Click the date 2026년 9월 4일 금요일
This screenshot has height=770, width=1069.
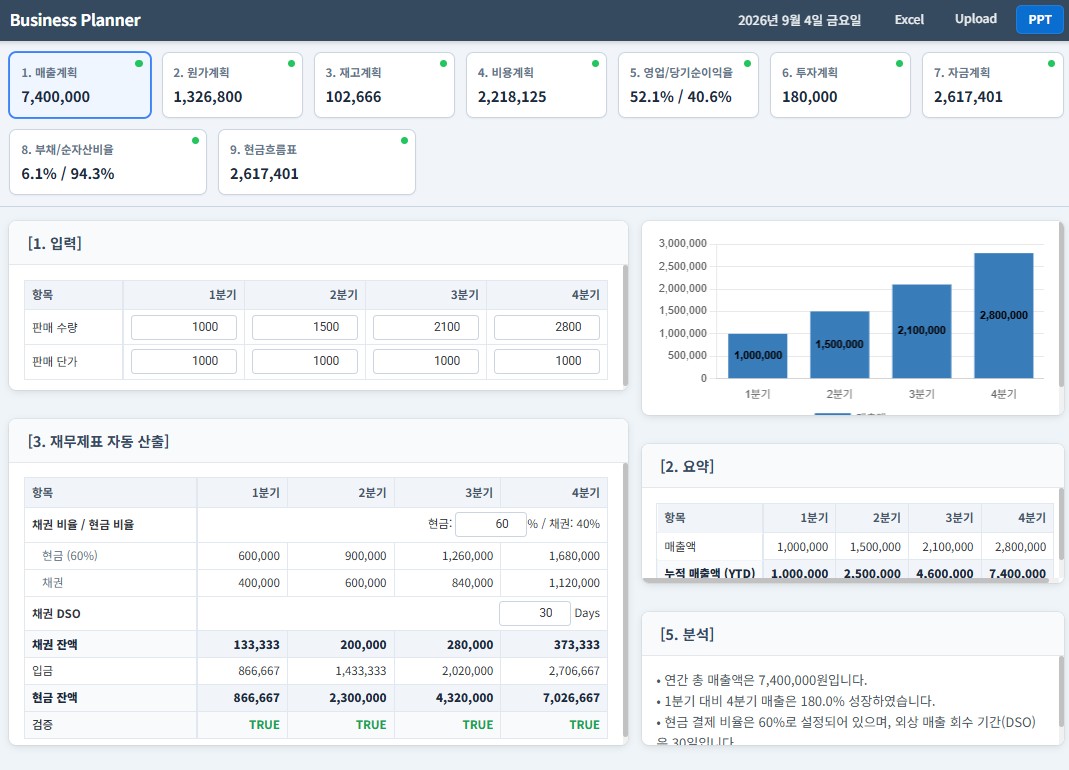[799, 20]
